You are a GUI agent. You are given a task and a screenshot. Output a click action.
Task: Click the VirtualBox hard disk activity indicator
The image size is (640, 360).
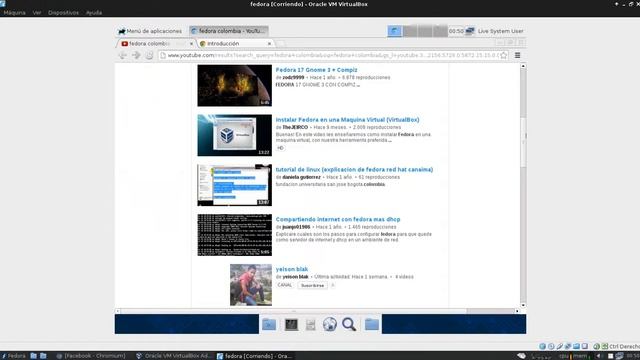point(542,347)
